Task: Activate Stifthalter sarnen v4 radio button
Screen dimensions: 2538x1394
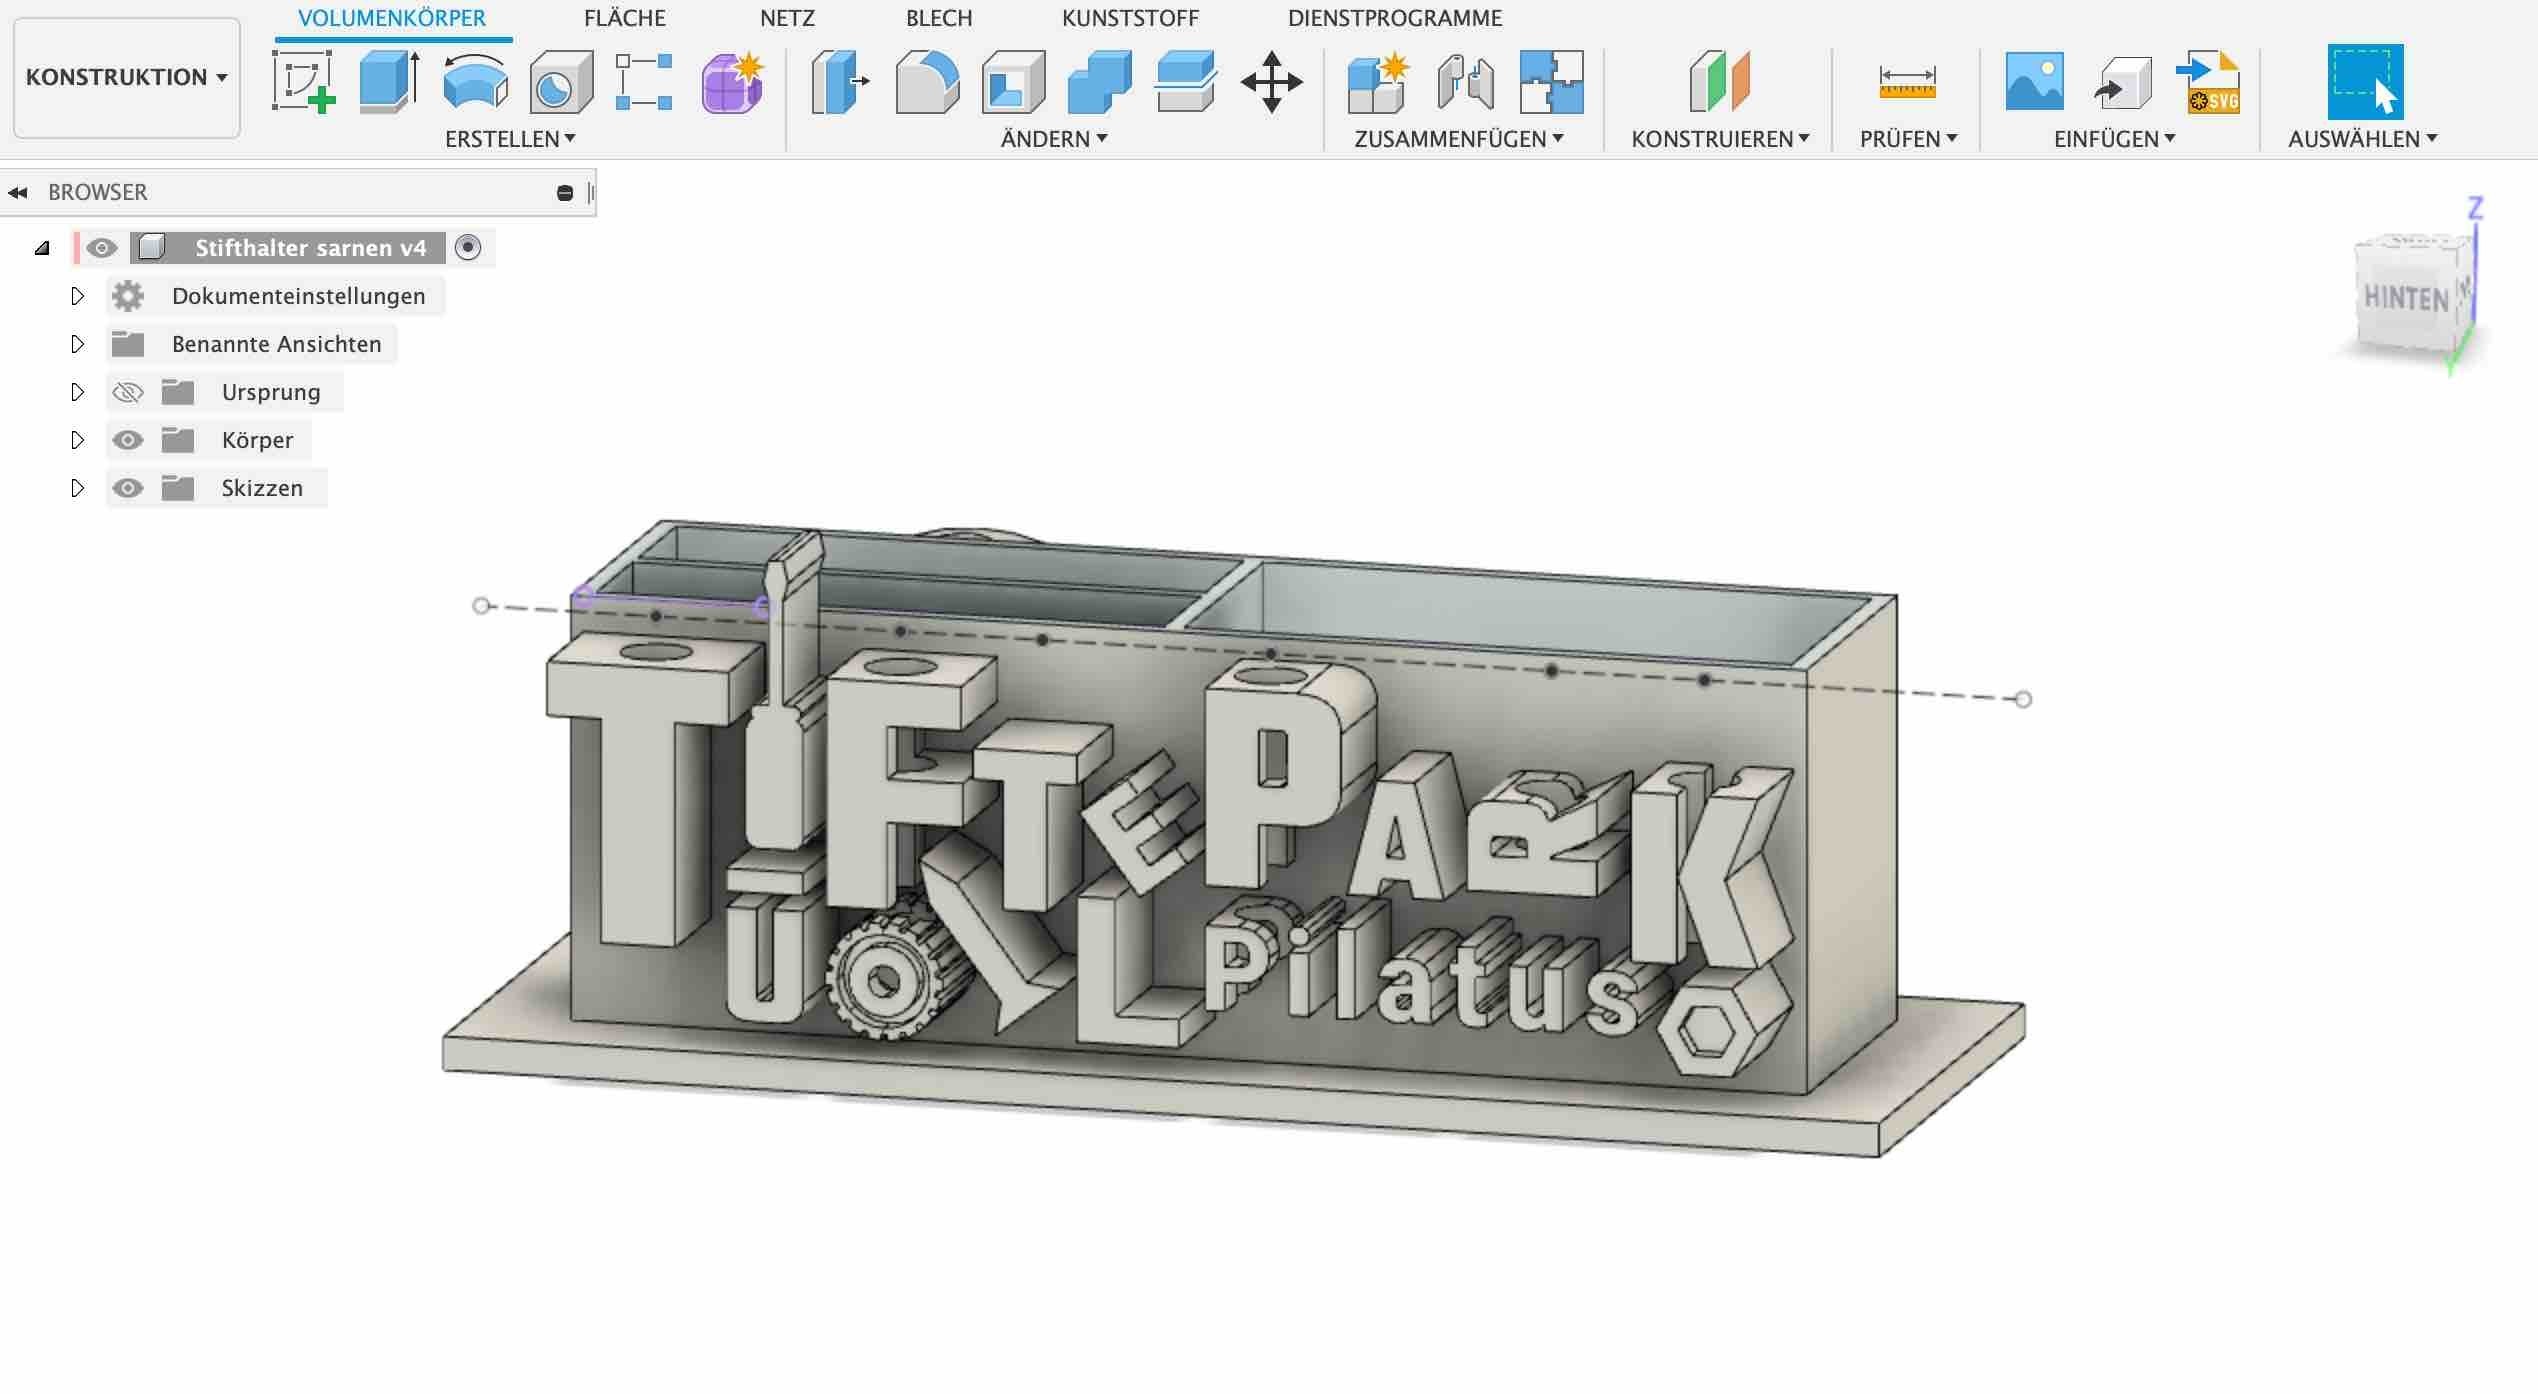Action: tap(468, 247)
